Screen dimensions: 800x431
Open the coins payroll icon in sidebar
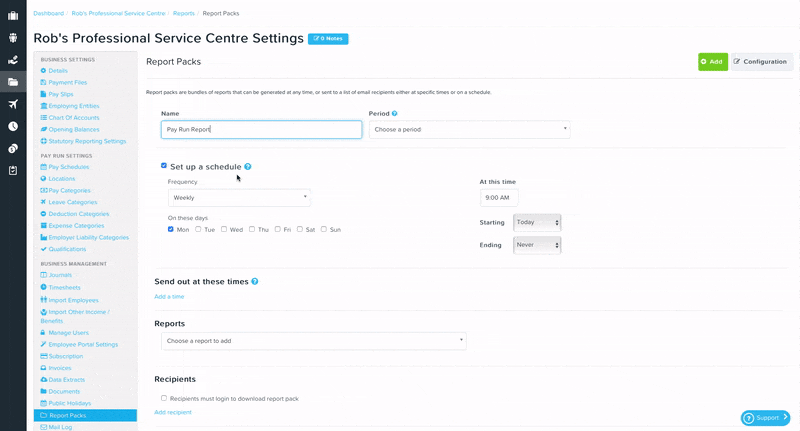(13, 148)
